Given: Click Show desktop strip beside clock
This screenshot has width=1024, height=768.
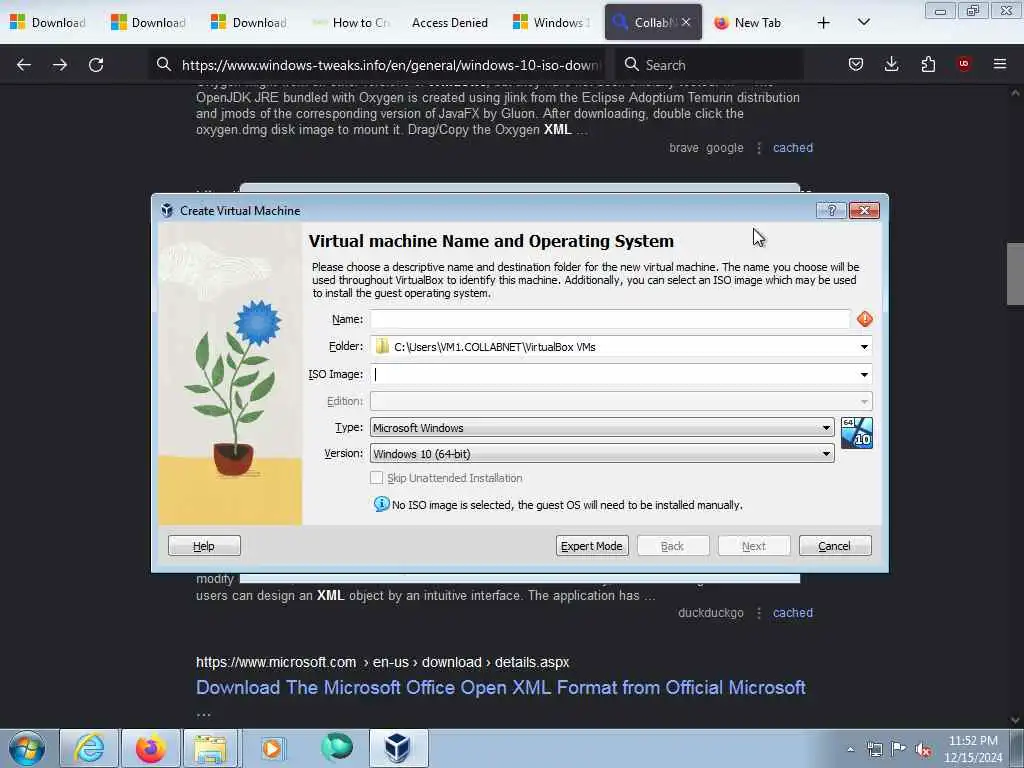Looking at the screenshot, I should click(x=1016, y=748).
